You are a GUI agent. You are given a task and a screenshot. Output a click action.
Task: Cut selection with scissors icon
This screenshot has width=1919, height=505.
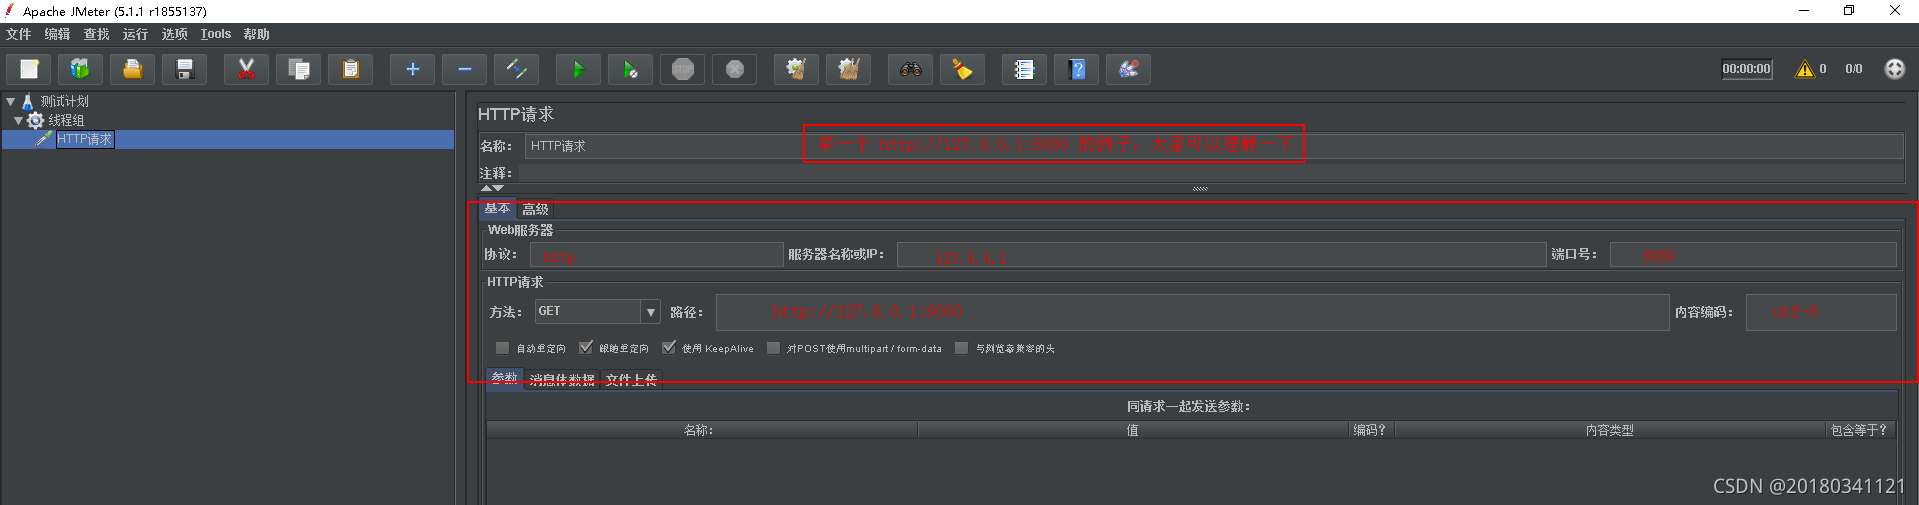click(x=246, y=69)
